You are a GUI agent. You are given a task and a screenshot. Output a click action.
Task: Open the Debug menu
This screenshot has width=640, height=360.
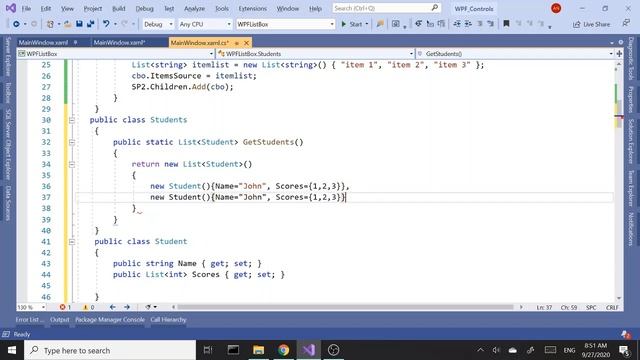[x=144, y=9]
